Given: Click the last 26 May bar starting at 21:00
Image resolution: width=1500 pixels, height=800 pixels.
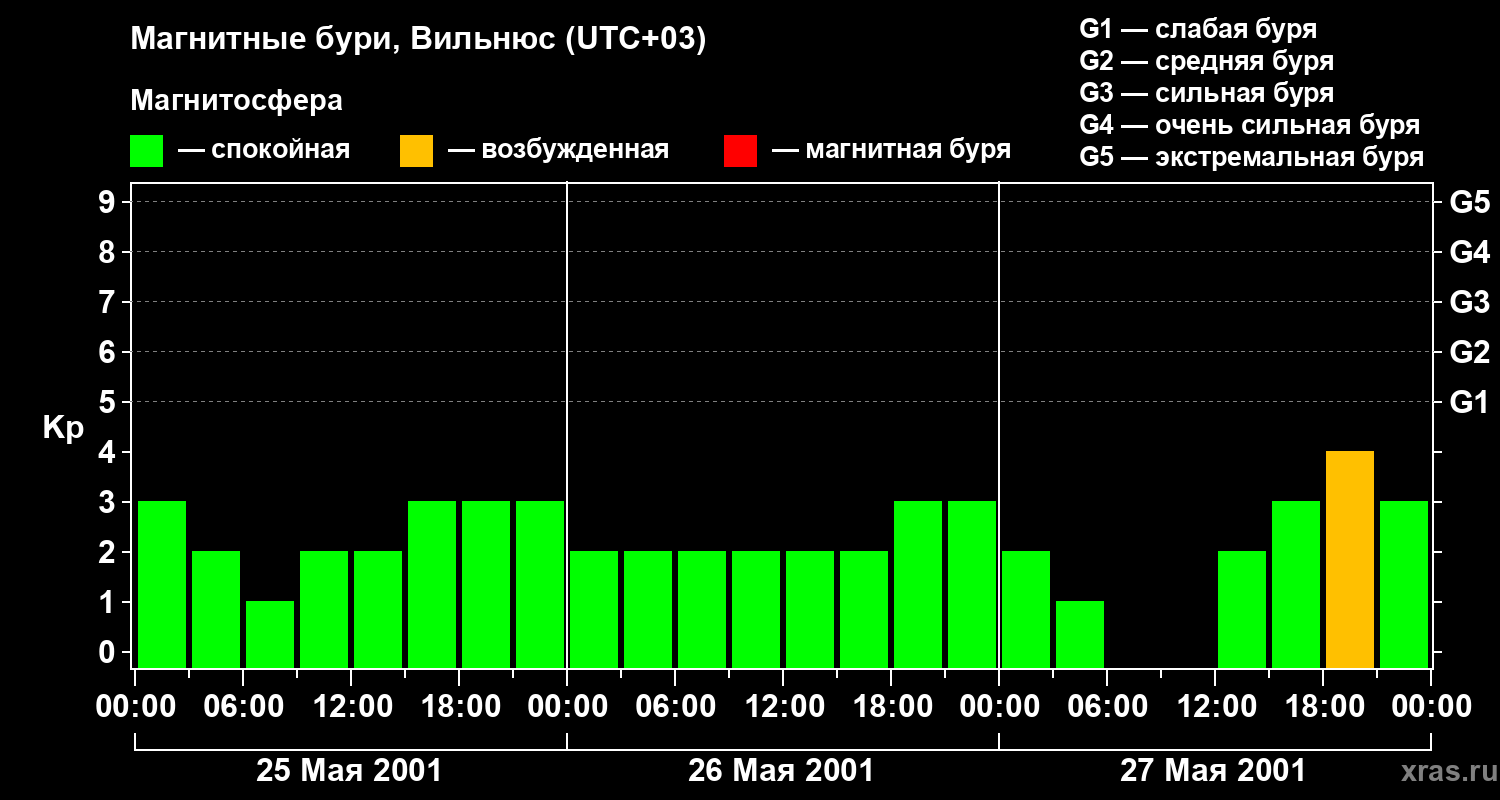Looking at the screenshot, I should coord(972,585).
